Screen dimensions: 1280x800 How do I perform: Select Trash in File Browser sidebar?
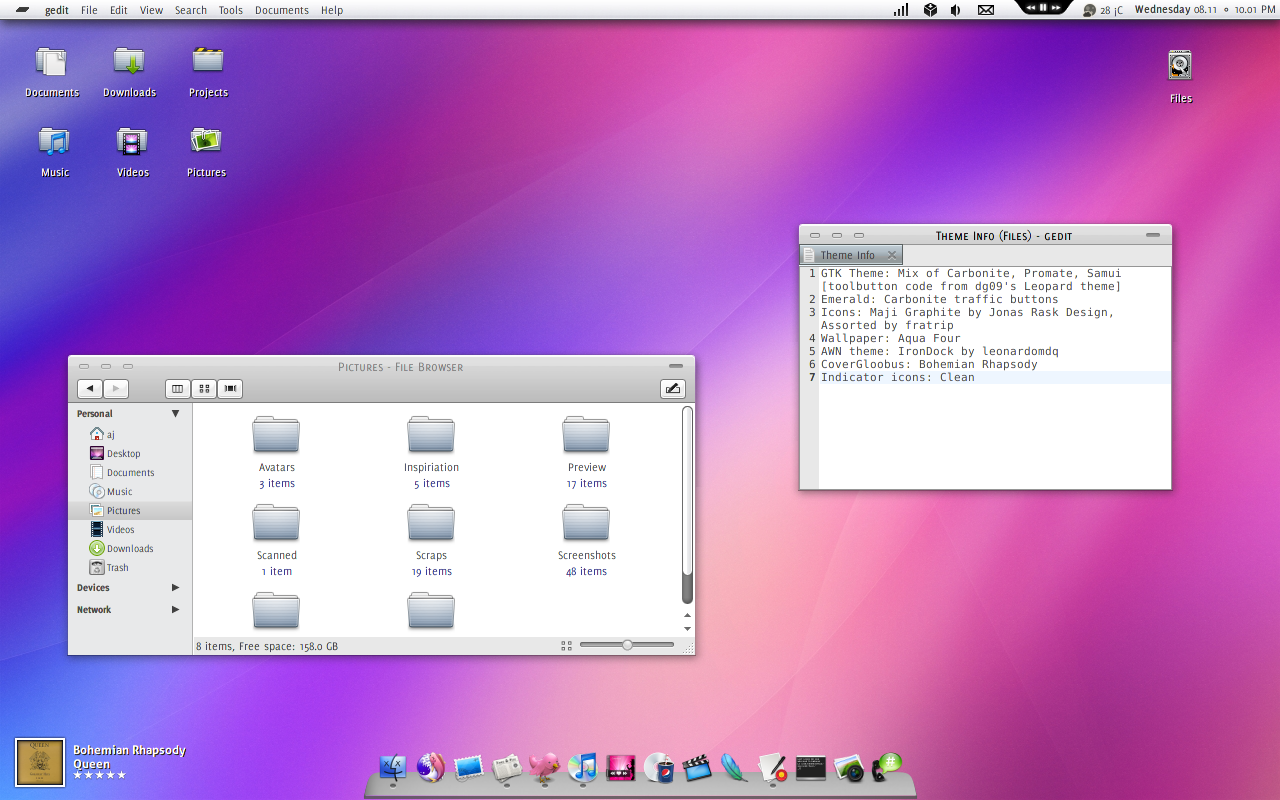click(130, 567)
